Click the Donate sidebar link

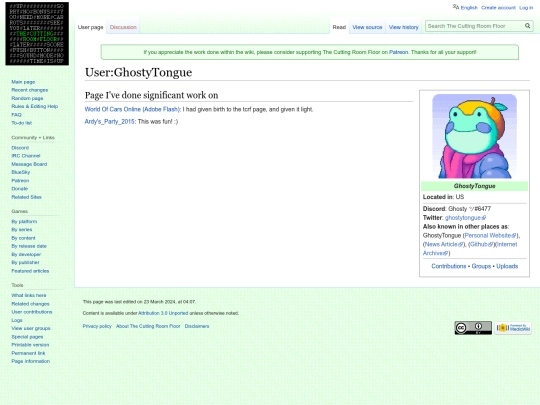(20, 189)
